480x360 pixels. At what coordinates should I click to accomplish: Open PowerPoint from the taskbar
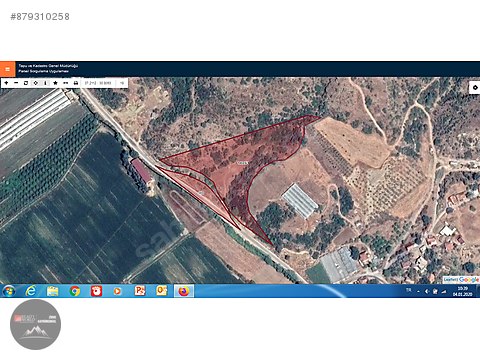(x=140, y=291)
